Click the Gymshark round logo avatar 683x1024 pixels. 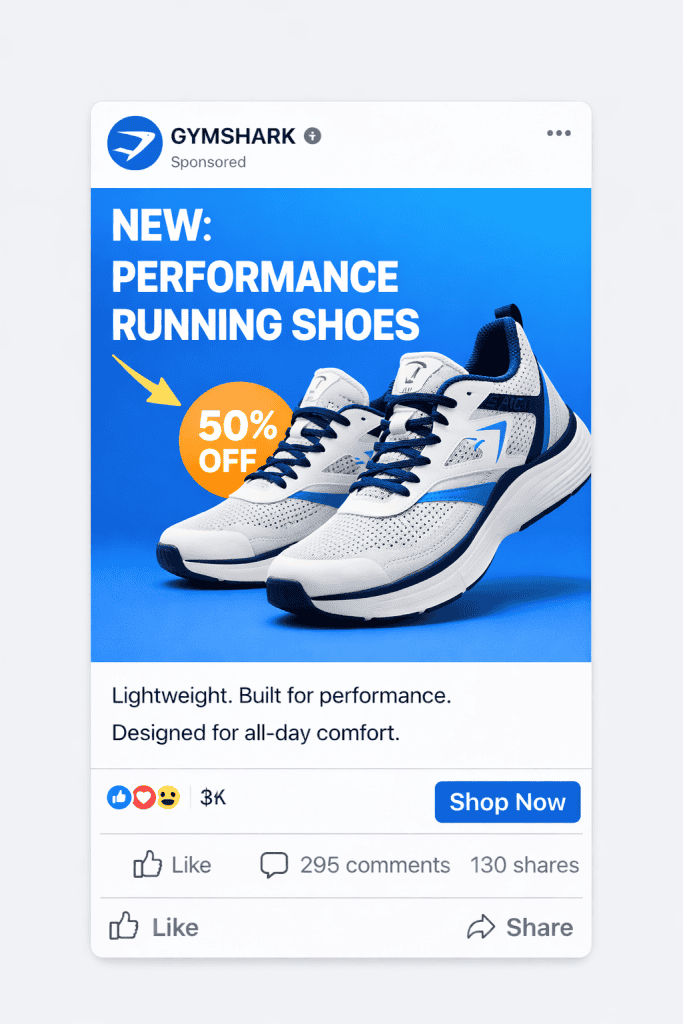point(135,143)
